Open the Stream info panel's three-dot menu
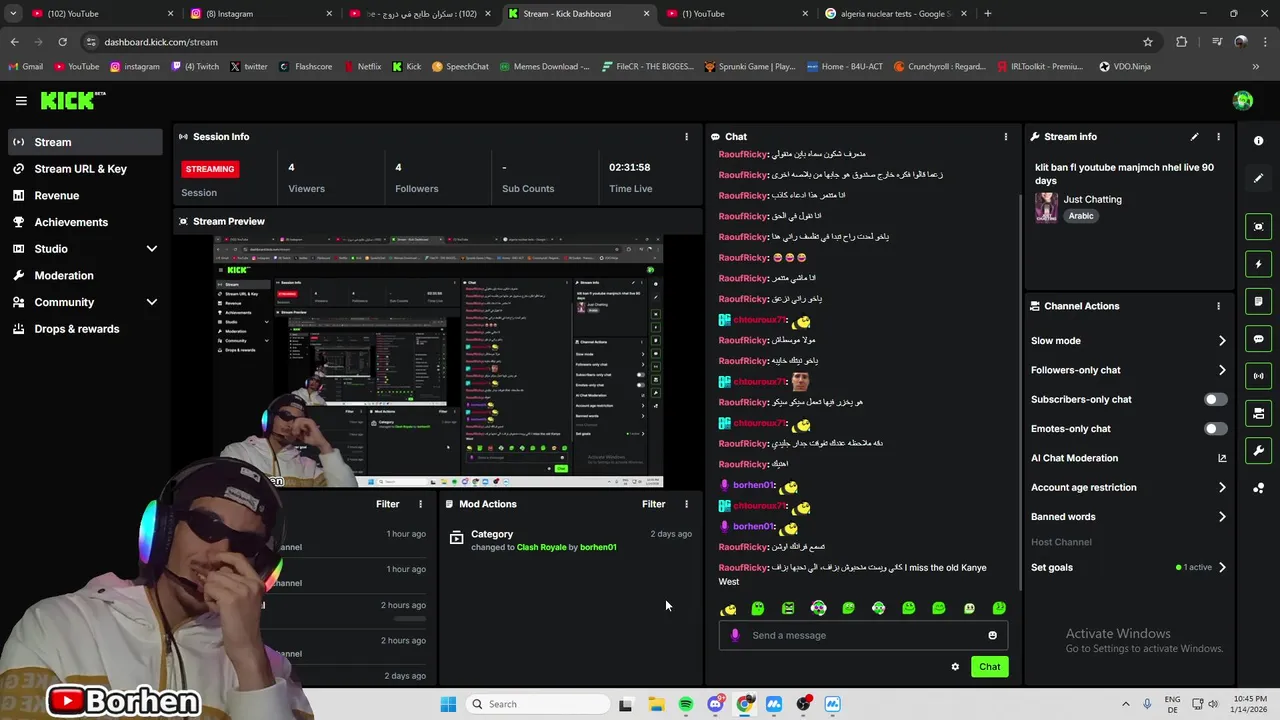 click(x=1218, y=137)
